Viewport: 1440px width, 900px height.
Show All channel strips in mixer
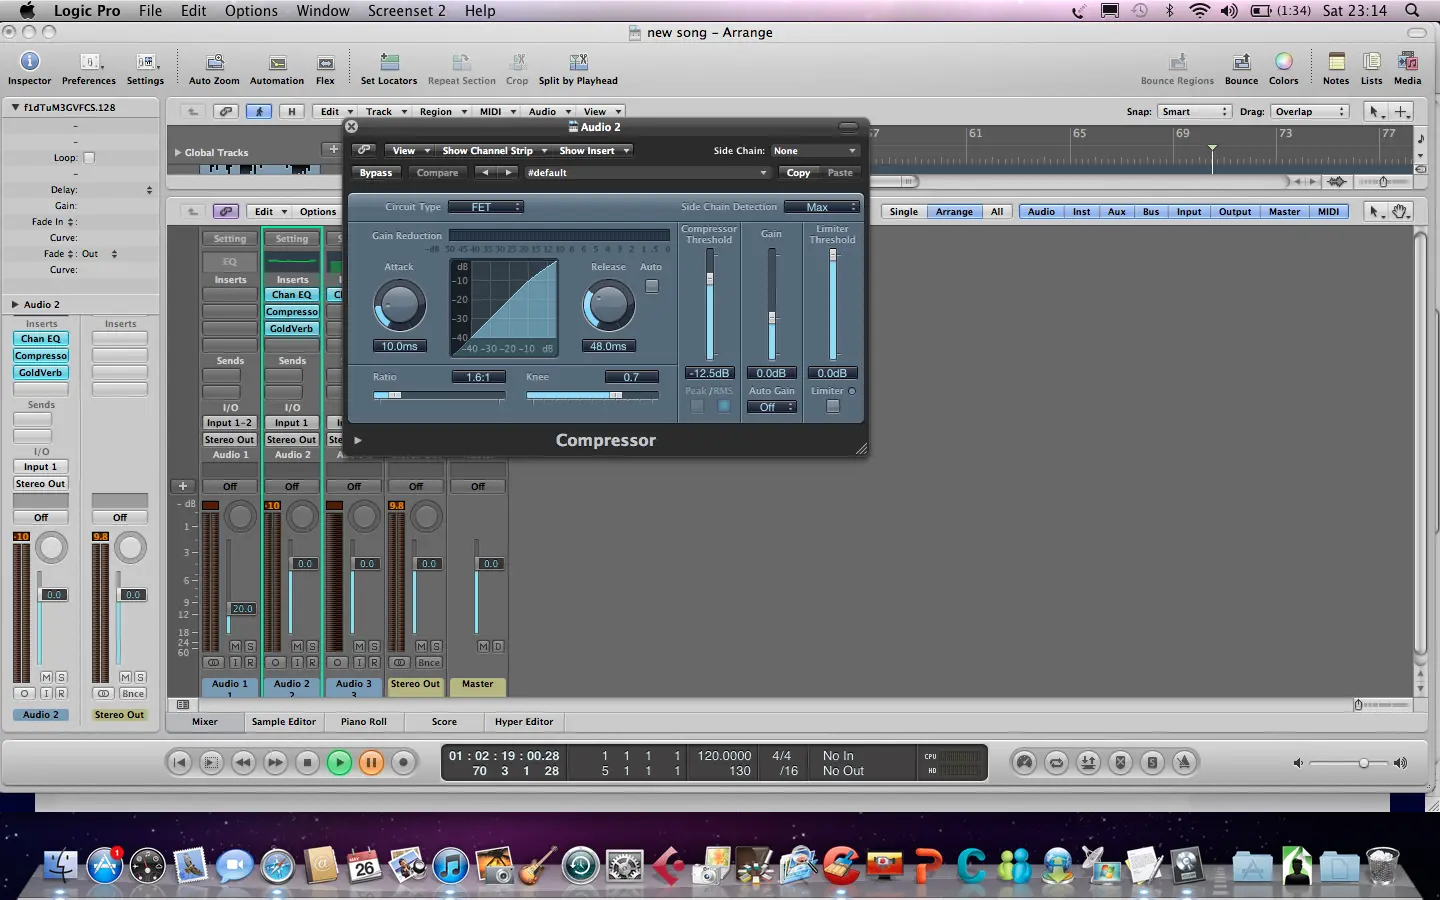[997, 212]
